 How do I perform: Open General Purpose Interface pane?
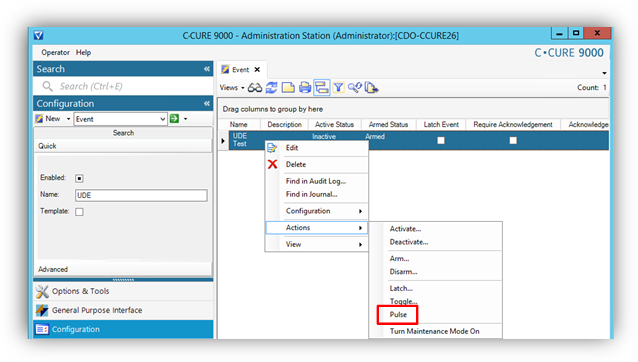click(x=123, y=310)
